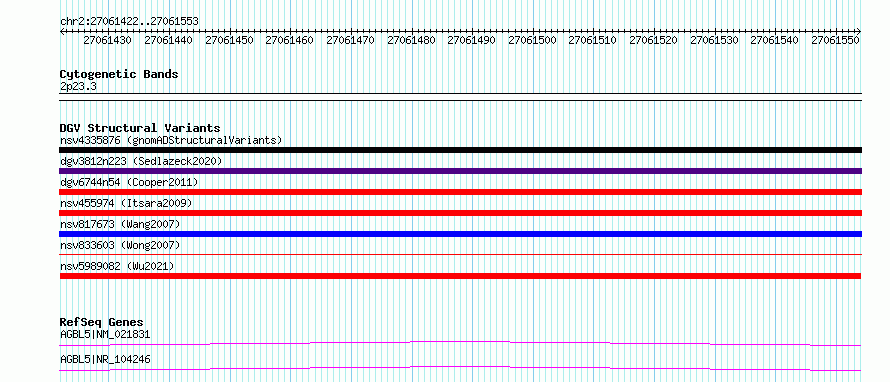Viewport: 890px width, 382px height.
Task: Click the red nsv5989082 variant bar
Action: [x=460, y=276]
